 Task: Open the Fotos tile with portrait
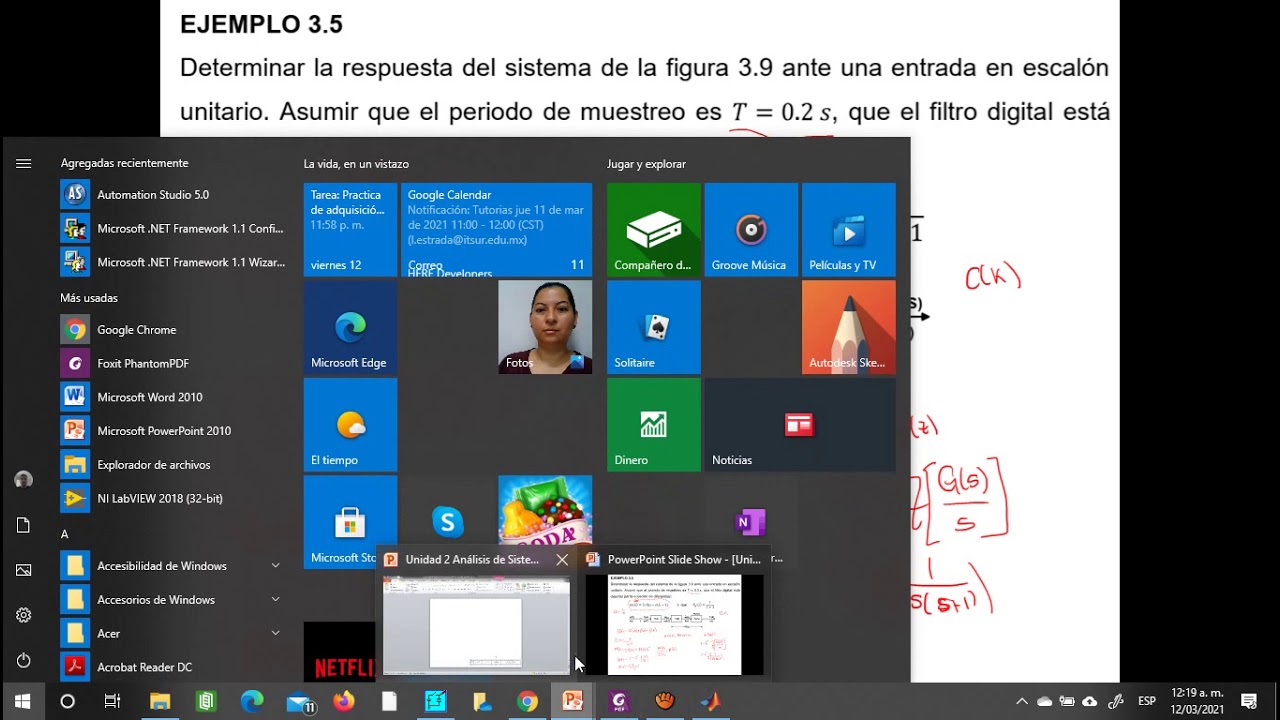(545, 327)
